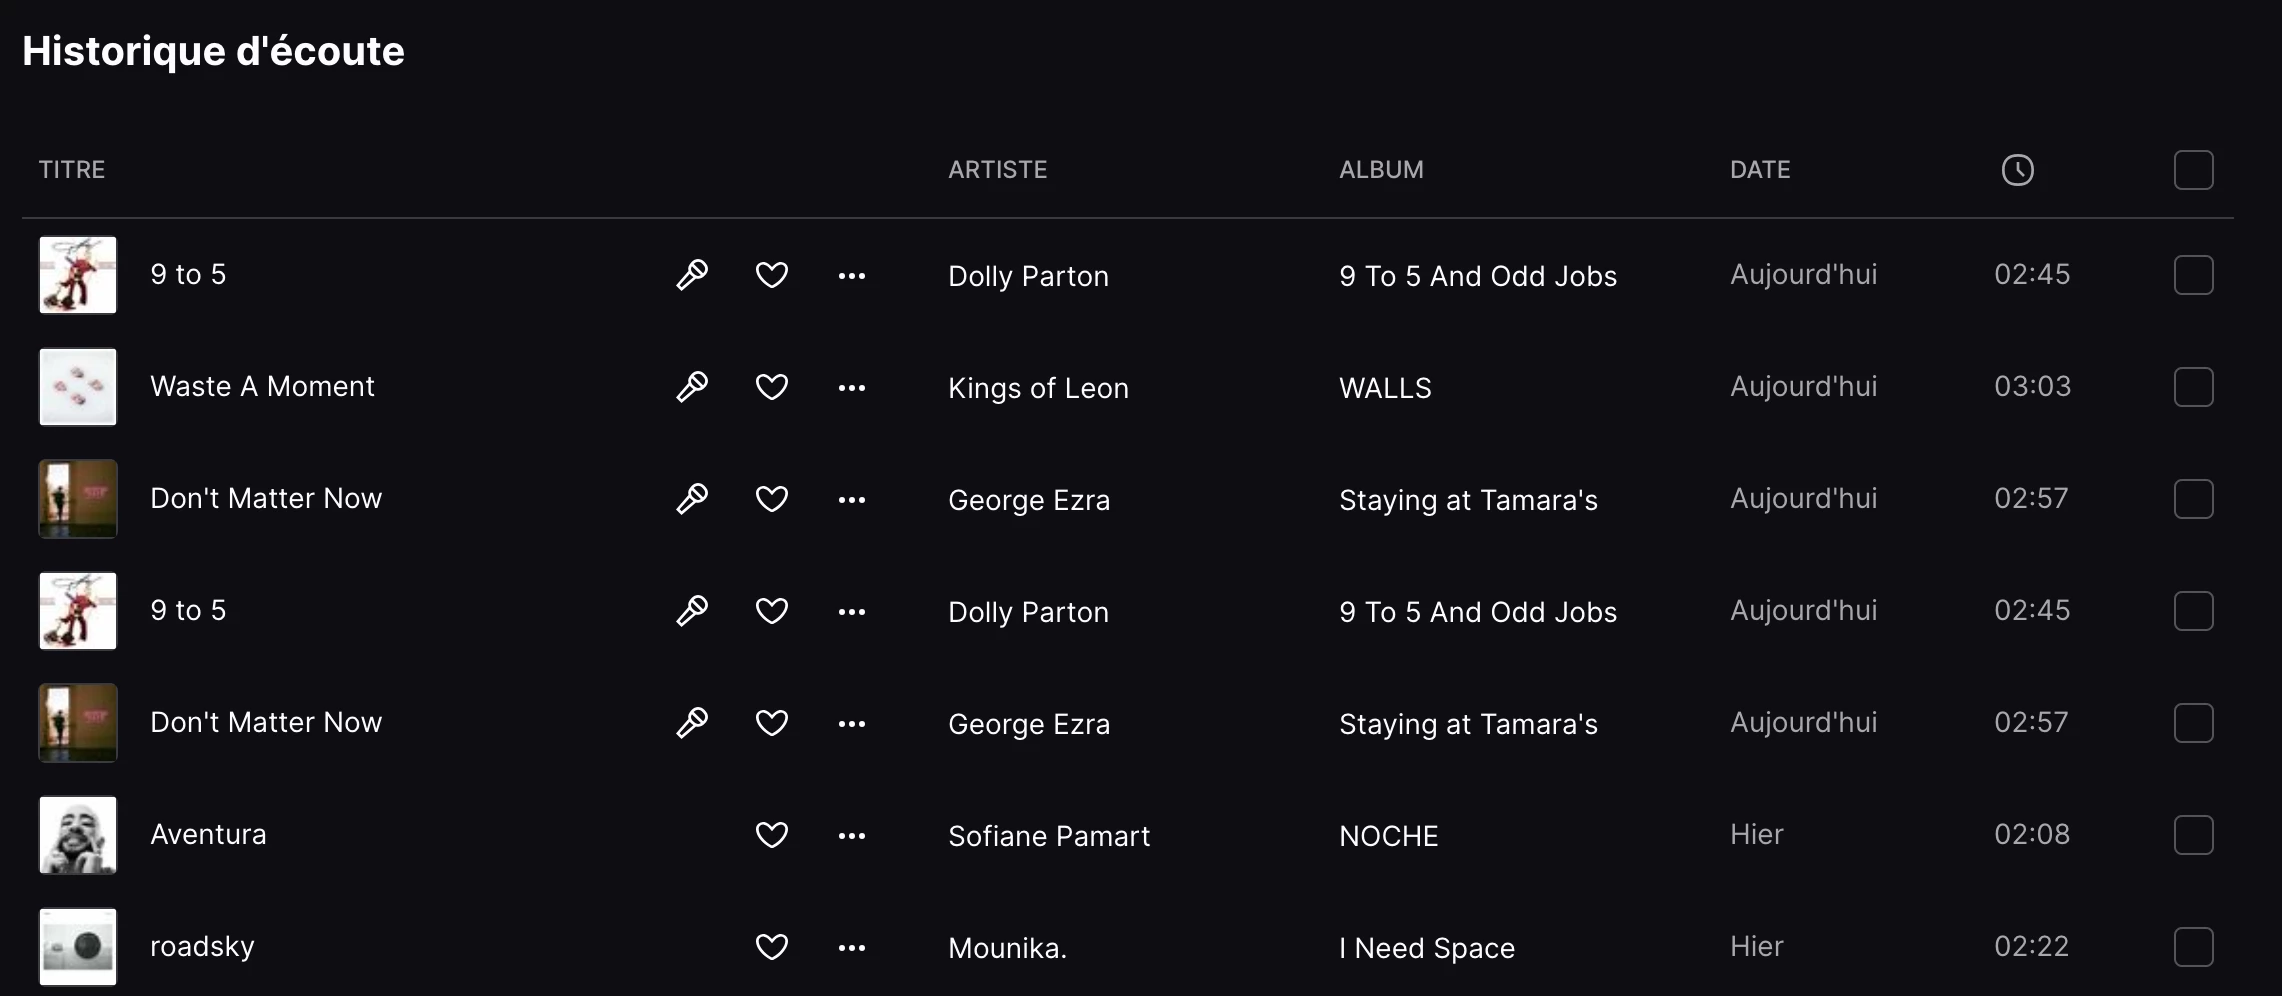Open the artist page for Kings of Leon
Screen dimensions: 2282x996
1038,388
